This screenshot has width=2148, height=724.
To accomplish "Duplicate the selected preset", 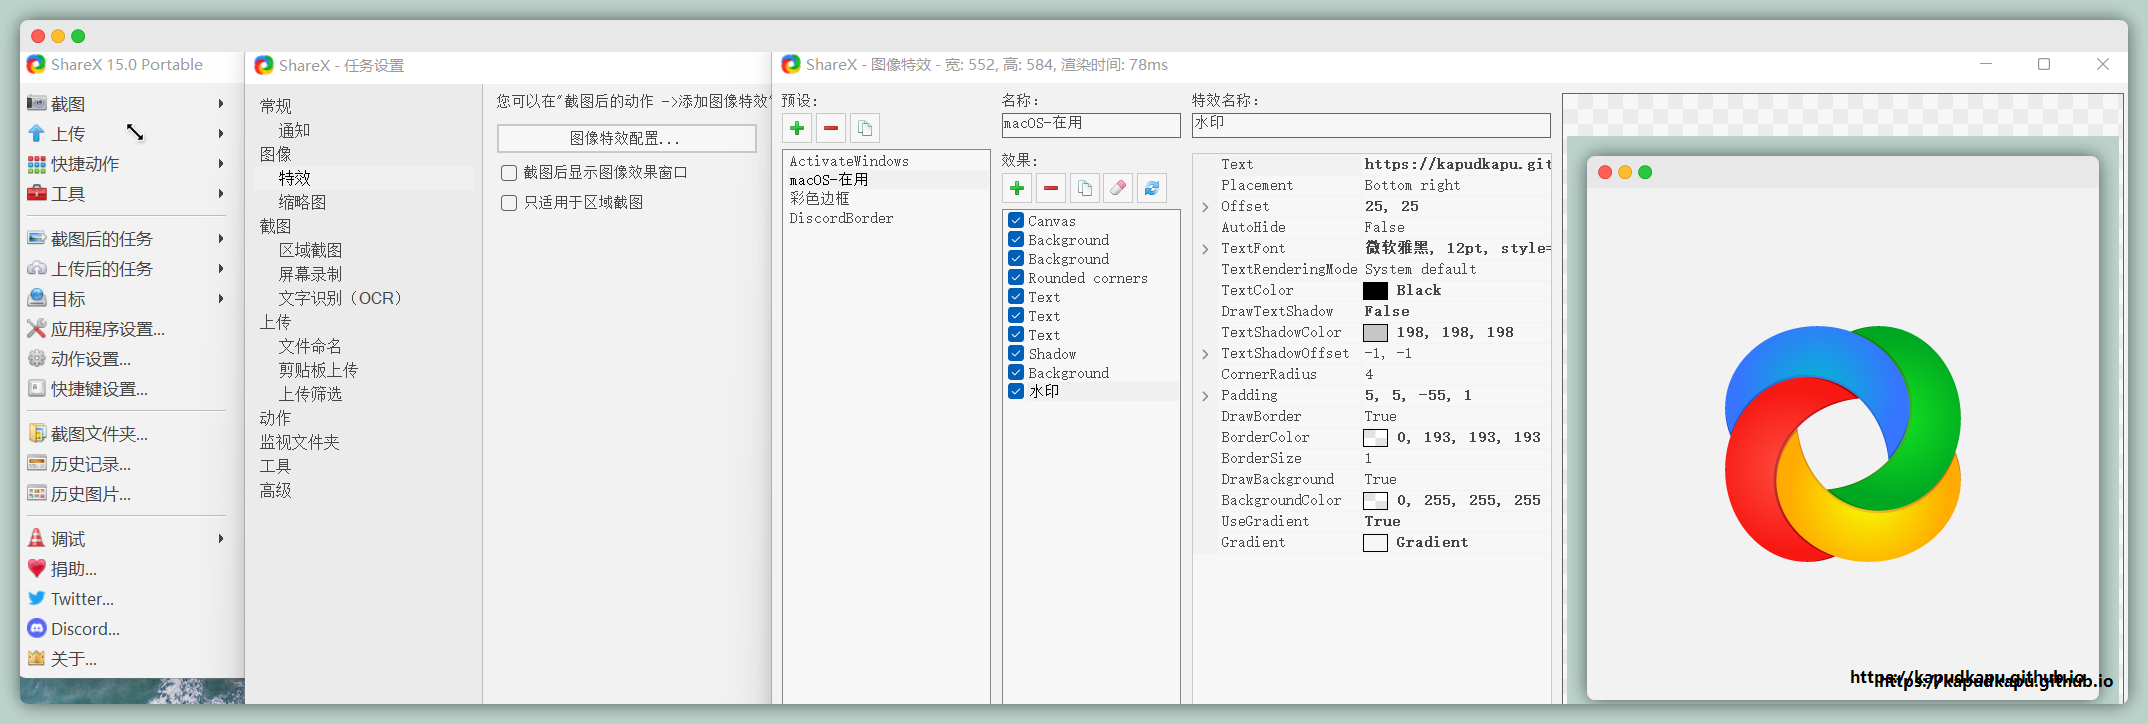I will (865, 128).
